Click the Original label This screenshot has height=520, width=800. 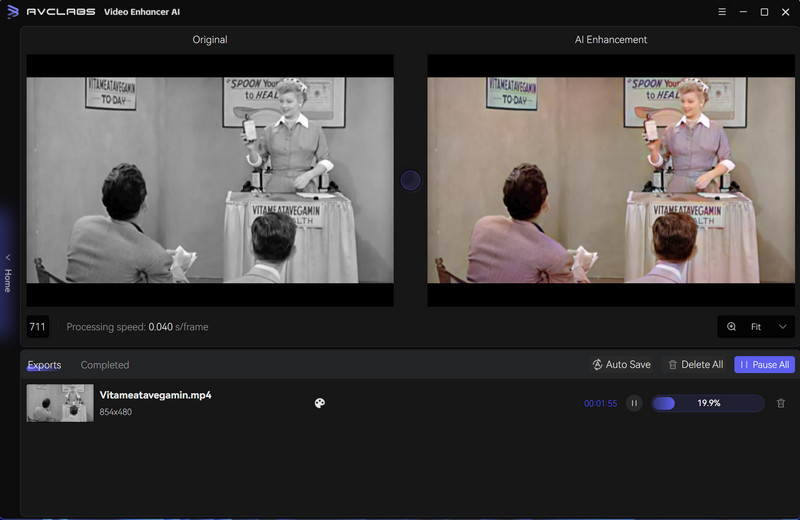[210, 40]
